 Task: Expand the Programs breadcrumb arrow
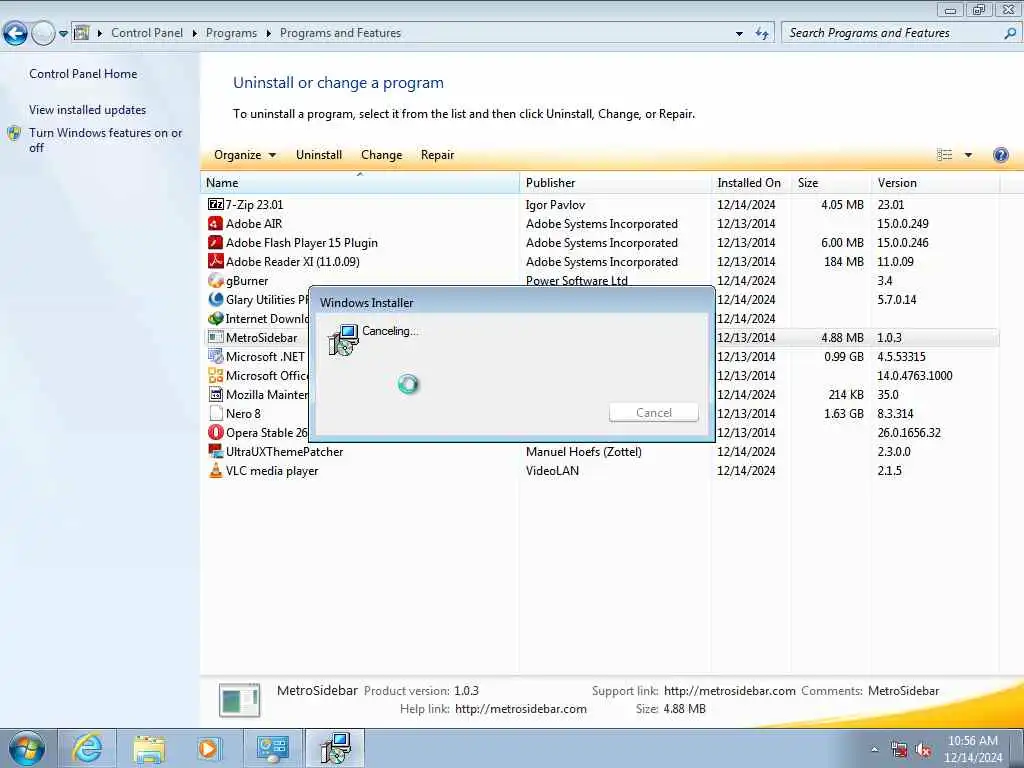tap(268, 33)
